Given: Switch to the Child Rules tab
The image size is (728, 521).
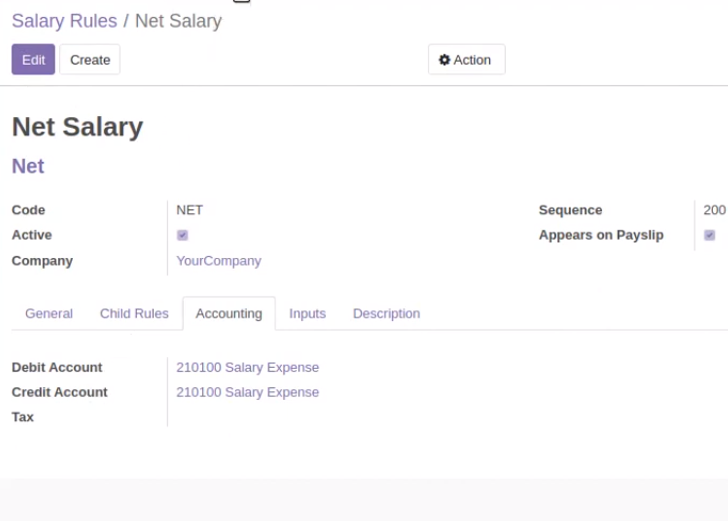Looking at the screenshot, I should click(x=134, y=313).
